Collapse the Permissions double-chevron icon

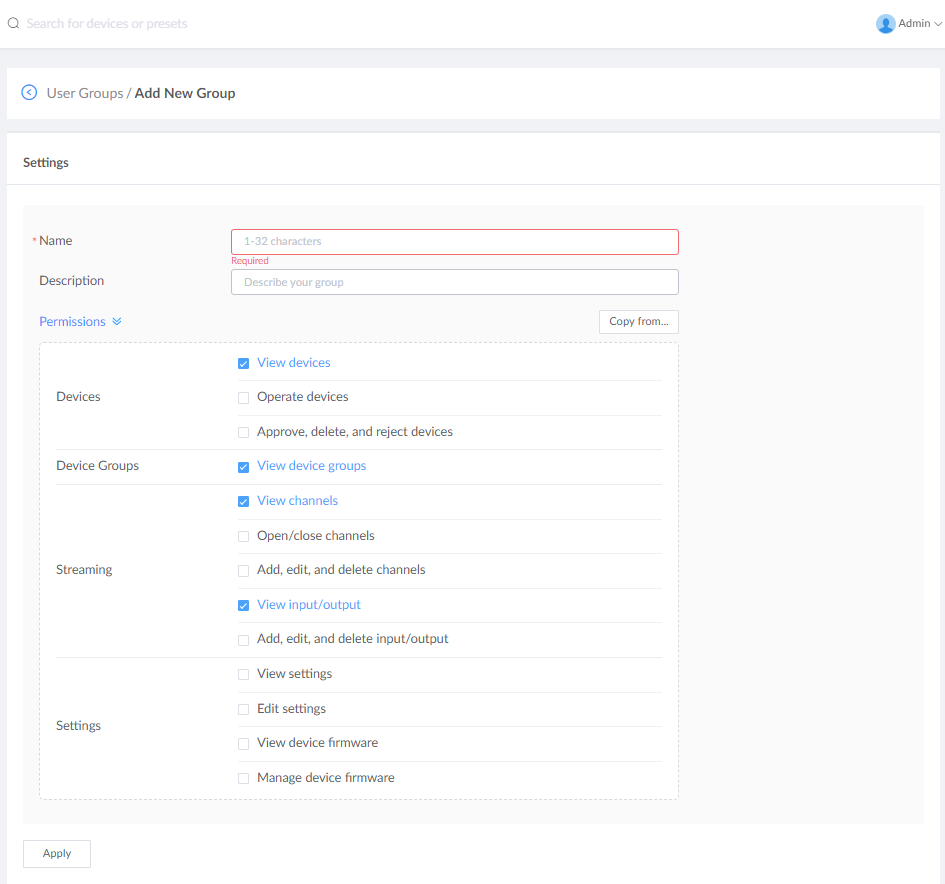pos(117,322)
